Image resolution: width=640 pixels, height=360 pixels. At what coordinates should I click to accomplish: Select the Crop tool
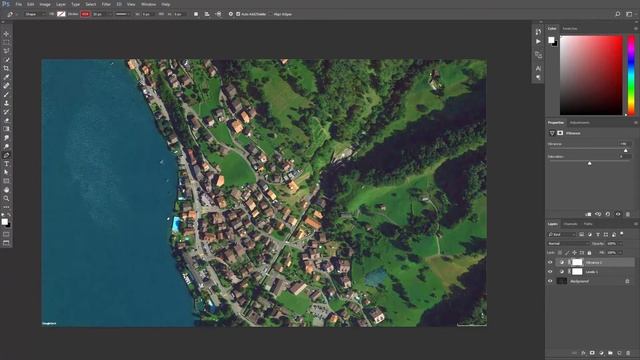[x=6, y=68]
